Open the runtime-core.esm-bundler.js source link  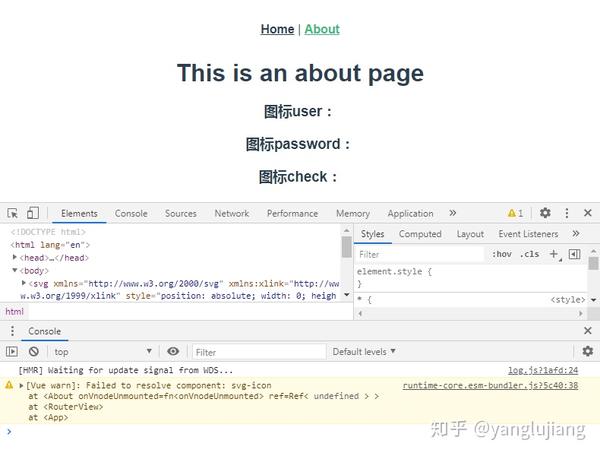490,386
